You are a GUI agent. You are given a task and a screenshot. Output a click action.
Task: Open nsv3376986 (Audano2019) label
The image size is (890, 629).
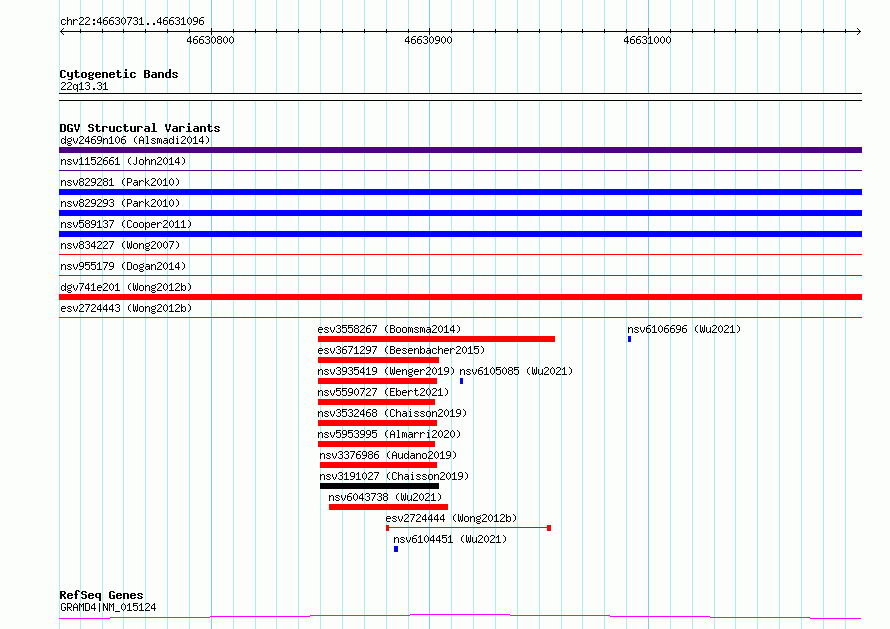tap(388, 455)
